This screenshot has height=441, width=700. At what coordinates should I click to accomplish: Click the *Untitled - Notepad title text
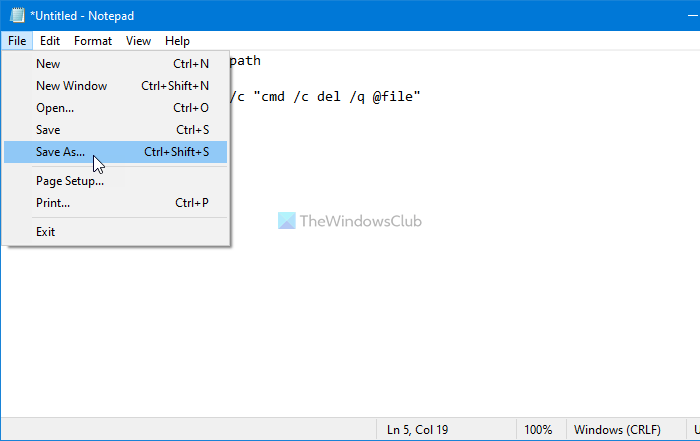[x=82, y=16]
